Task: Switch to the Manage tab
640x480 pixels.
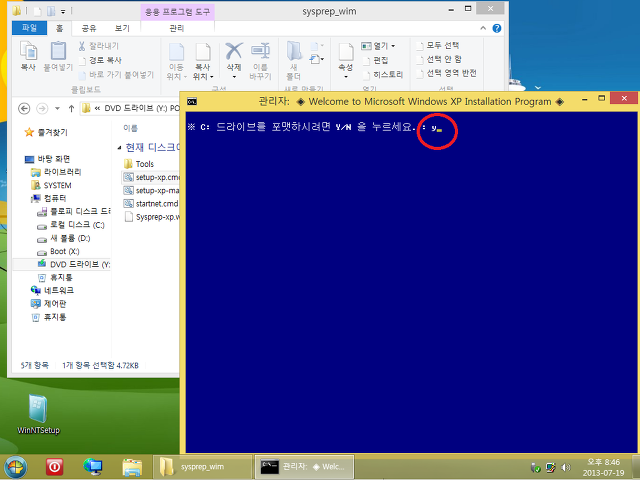Action: click(177, 28)
